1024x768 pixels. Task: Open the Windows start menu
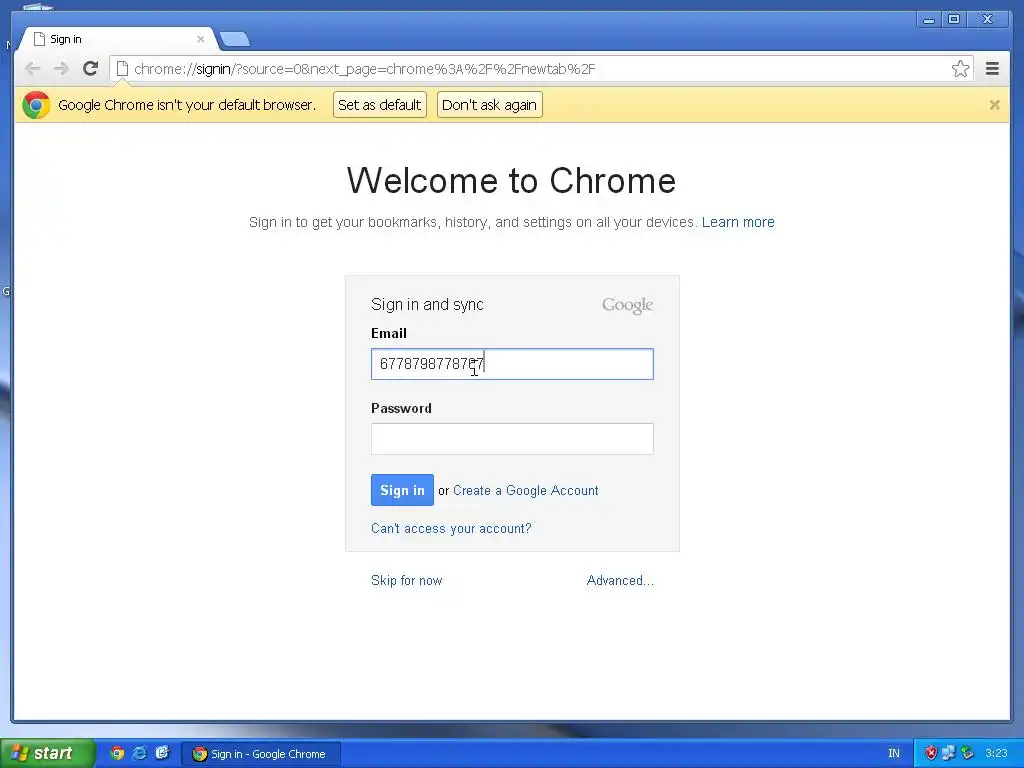46,753
